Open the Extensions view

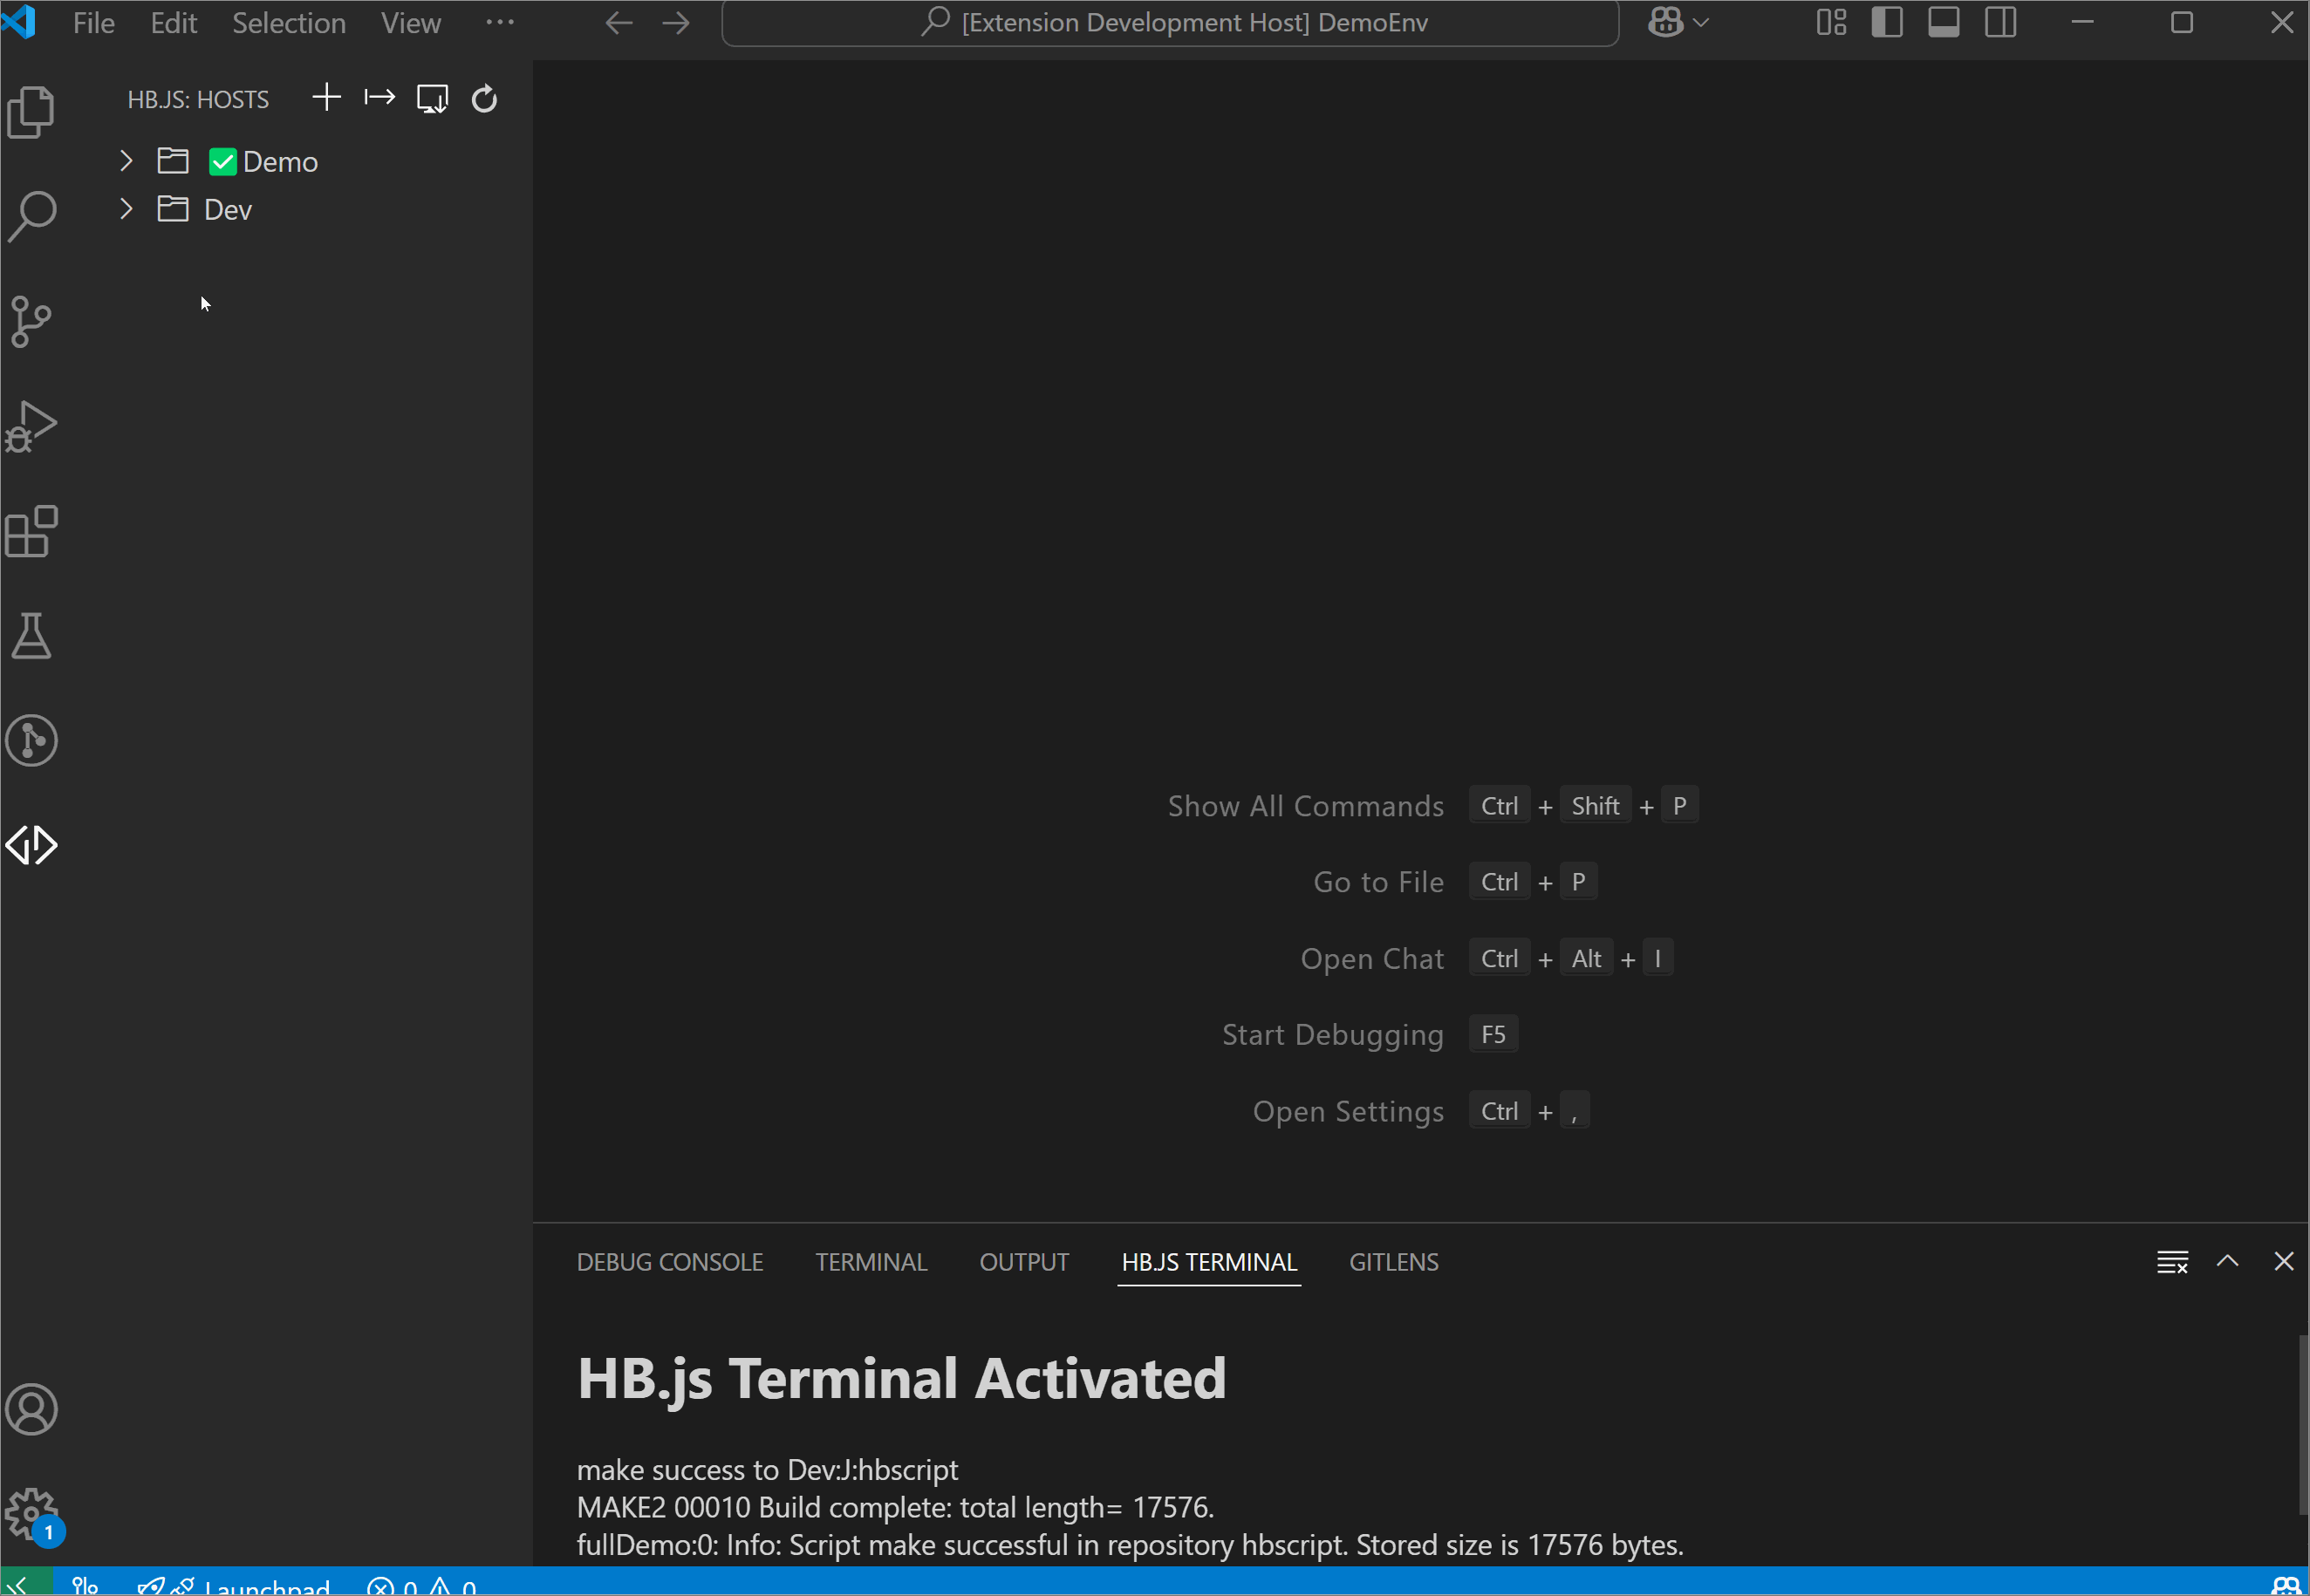pyautogui.click(x=31, y=531)
